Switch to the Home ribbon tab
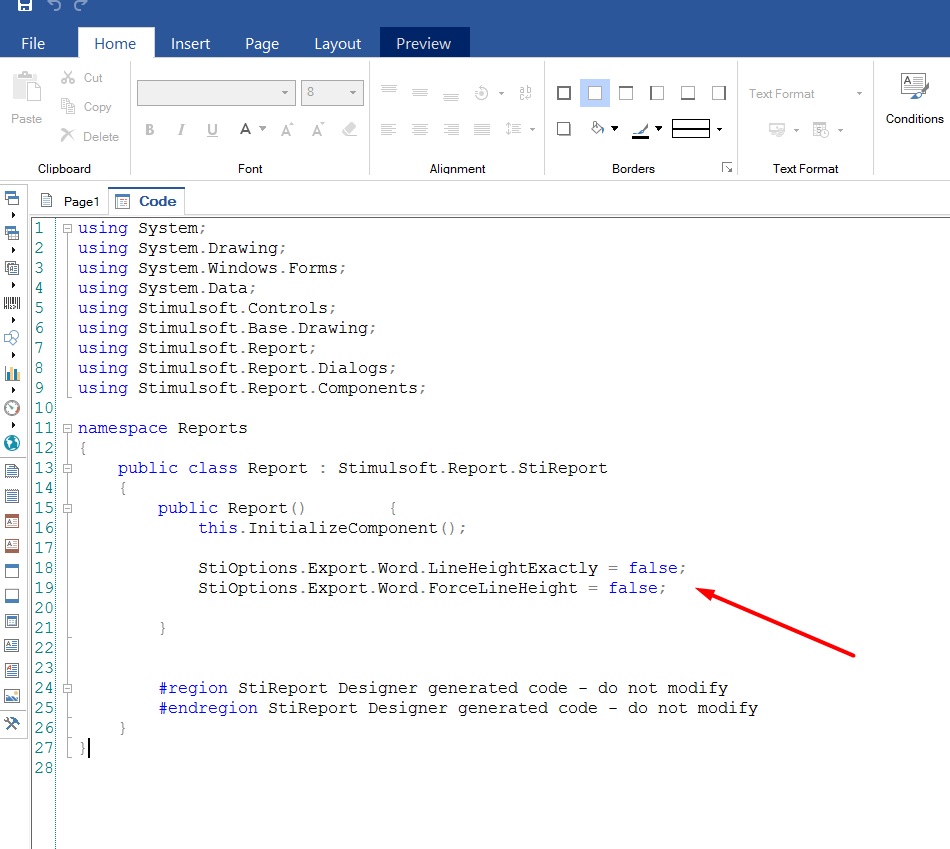The width and height of the screenshot is (950, 849). [115, 44]
